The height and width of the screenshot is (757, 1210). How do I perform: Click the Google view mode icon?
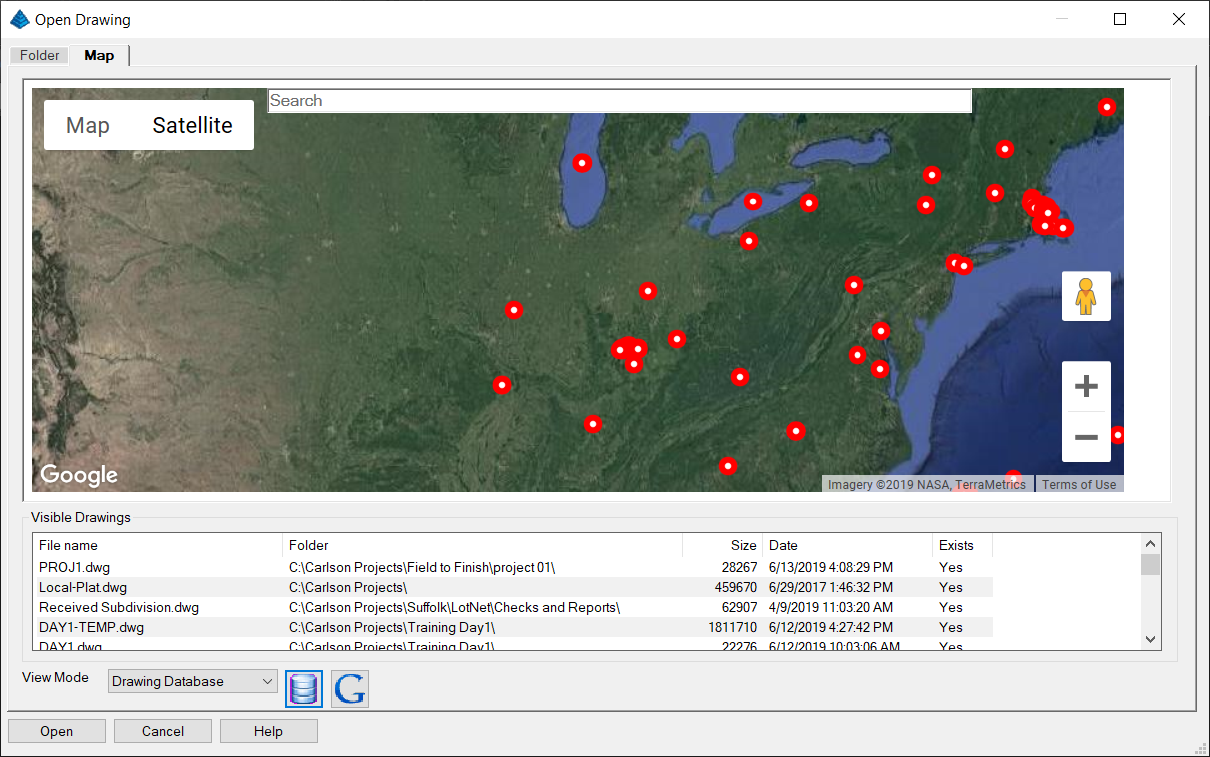pyautogui.click(x=350, y=689)
